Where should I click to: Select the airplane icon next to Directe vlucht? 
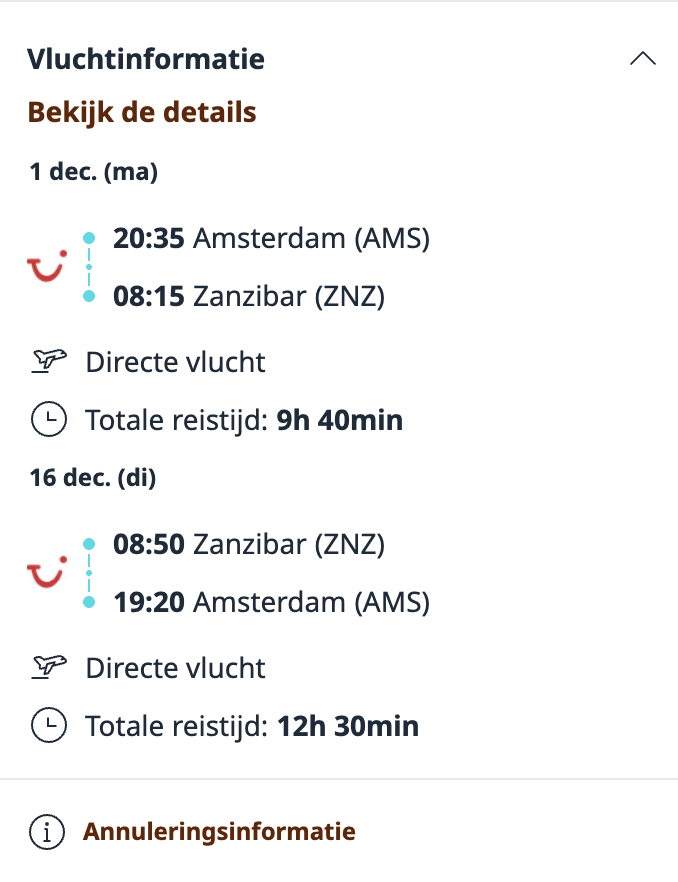click(x=48, y=361)
